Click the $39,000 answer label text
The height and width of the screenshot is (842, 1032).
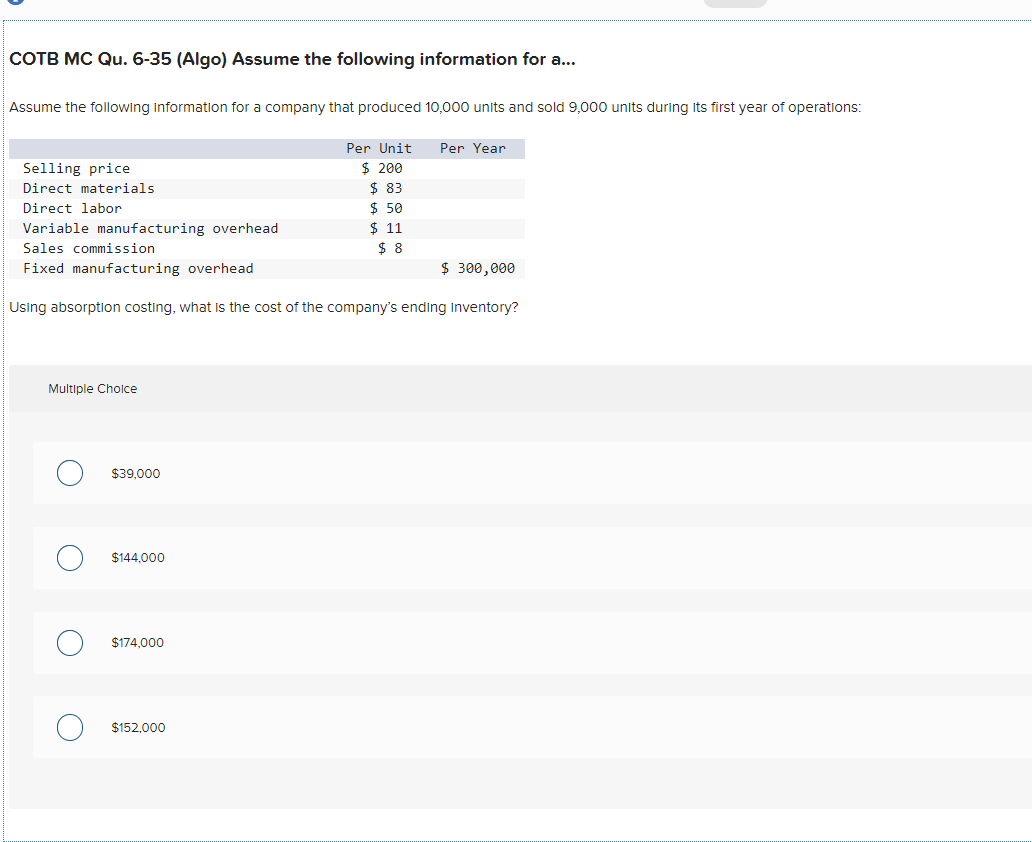tap(134, 473)
